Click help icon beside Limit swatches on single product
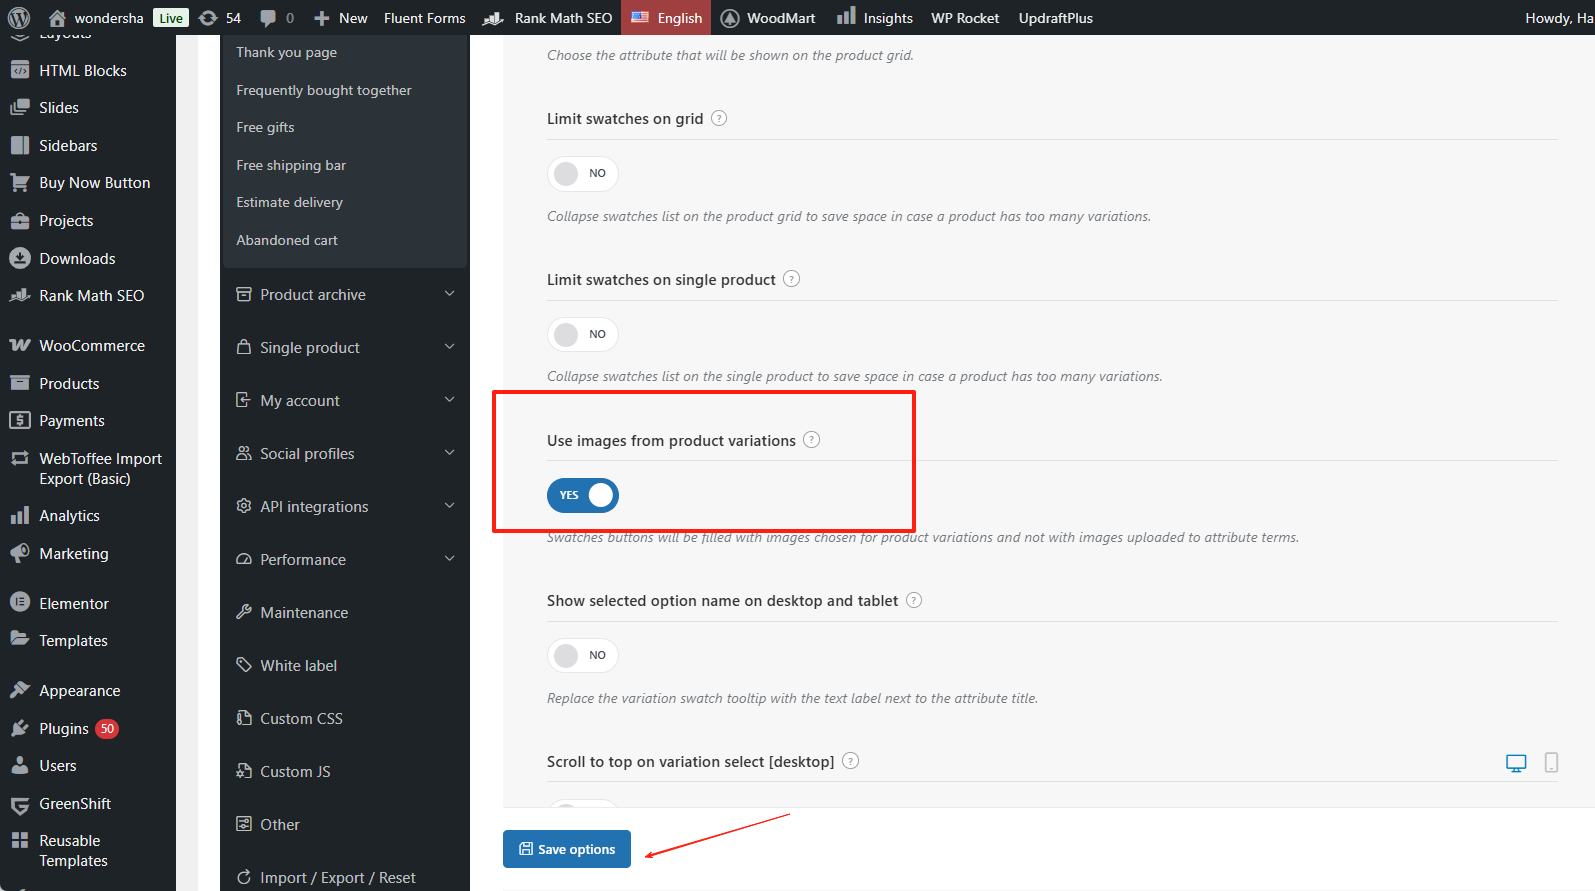Viewport: 1595px width, 891px height. pyautogui.click(x=791, y=279)
